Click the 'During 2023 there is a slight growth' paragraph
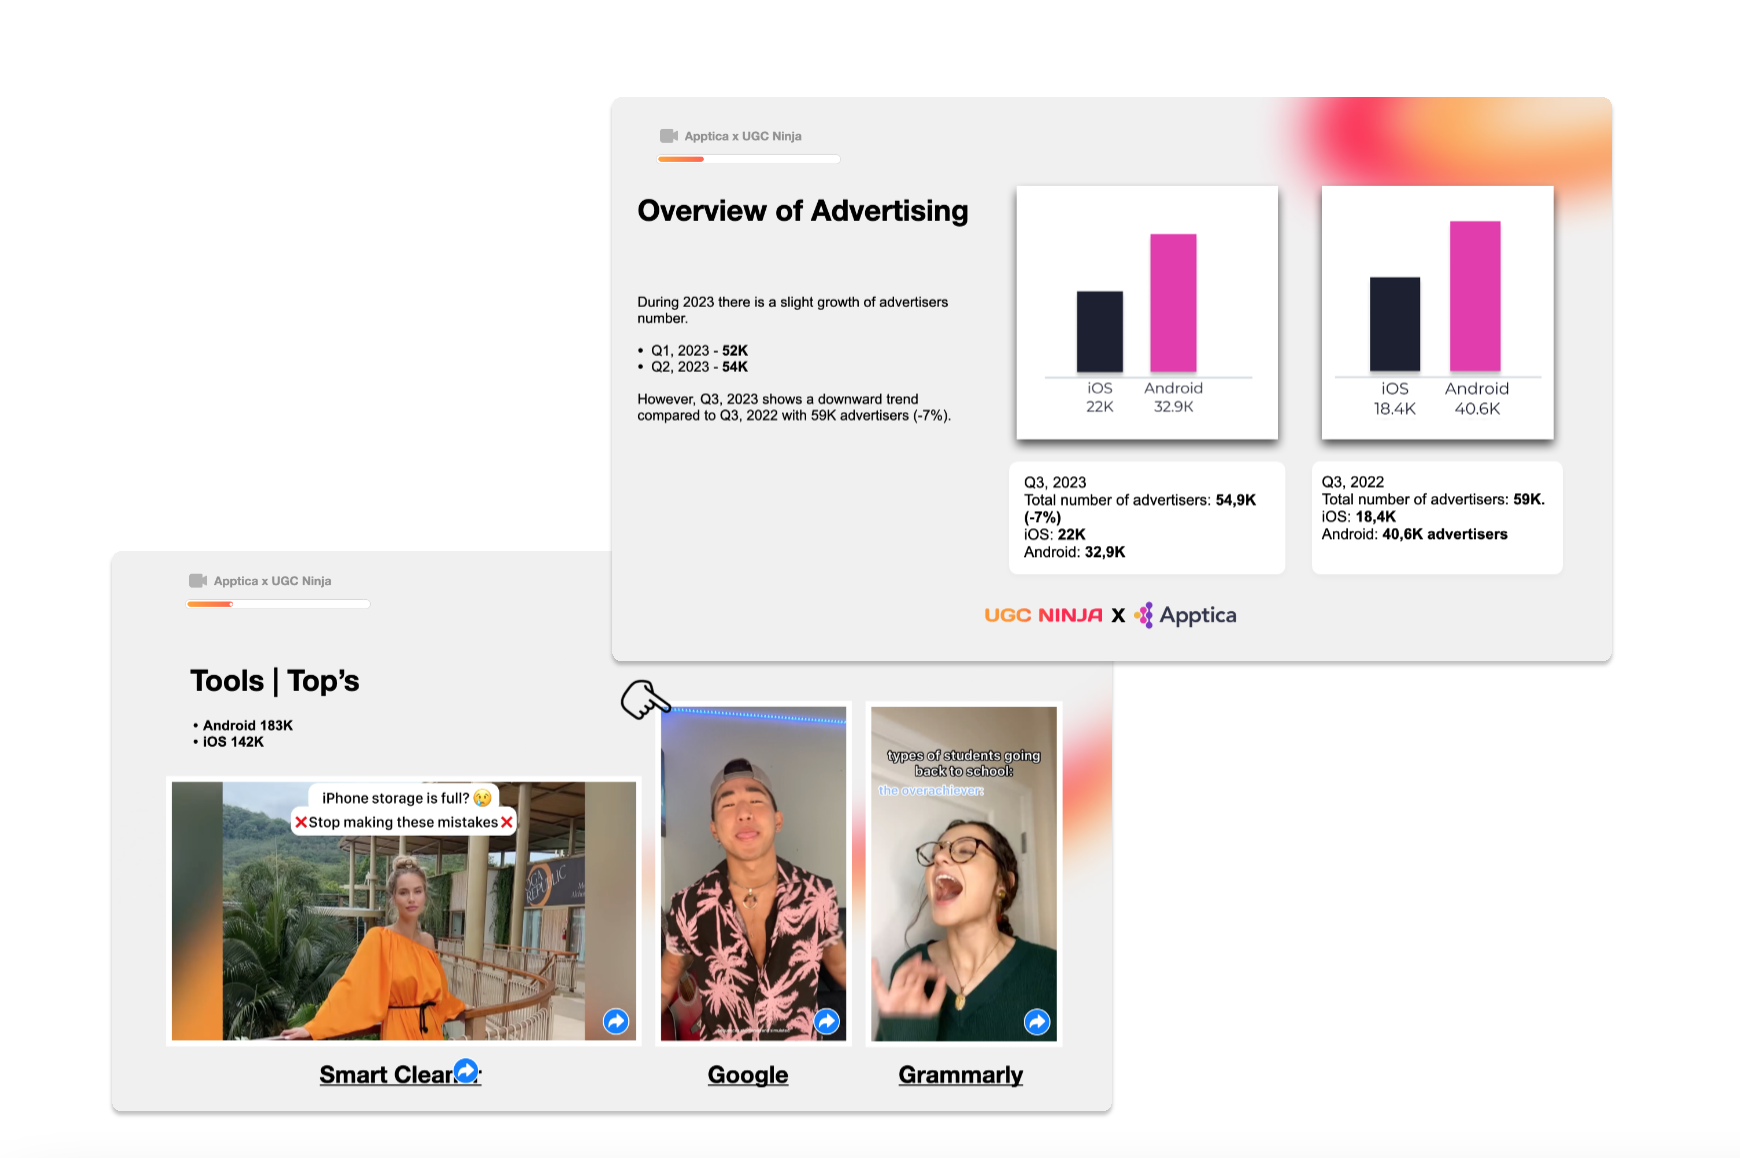The height and width of the screenshot is (1158, 1740). tap(793, 310)
